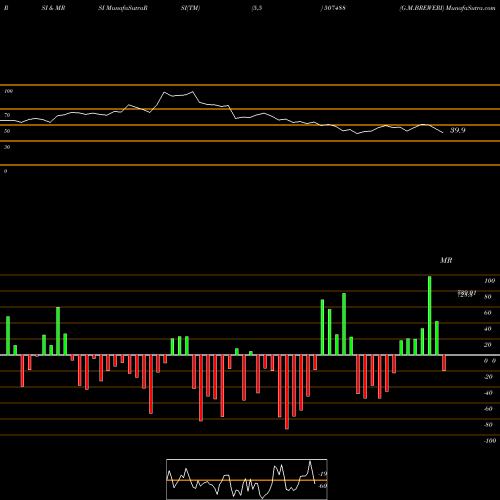Click the SI & MR header text
The image size is (500, 500).
tap(53, 8)
